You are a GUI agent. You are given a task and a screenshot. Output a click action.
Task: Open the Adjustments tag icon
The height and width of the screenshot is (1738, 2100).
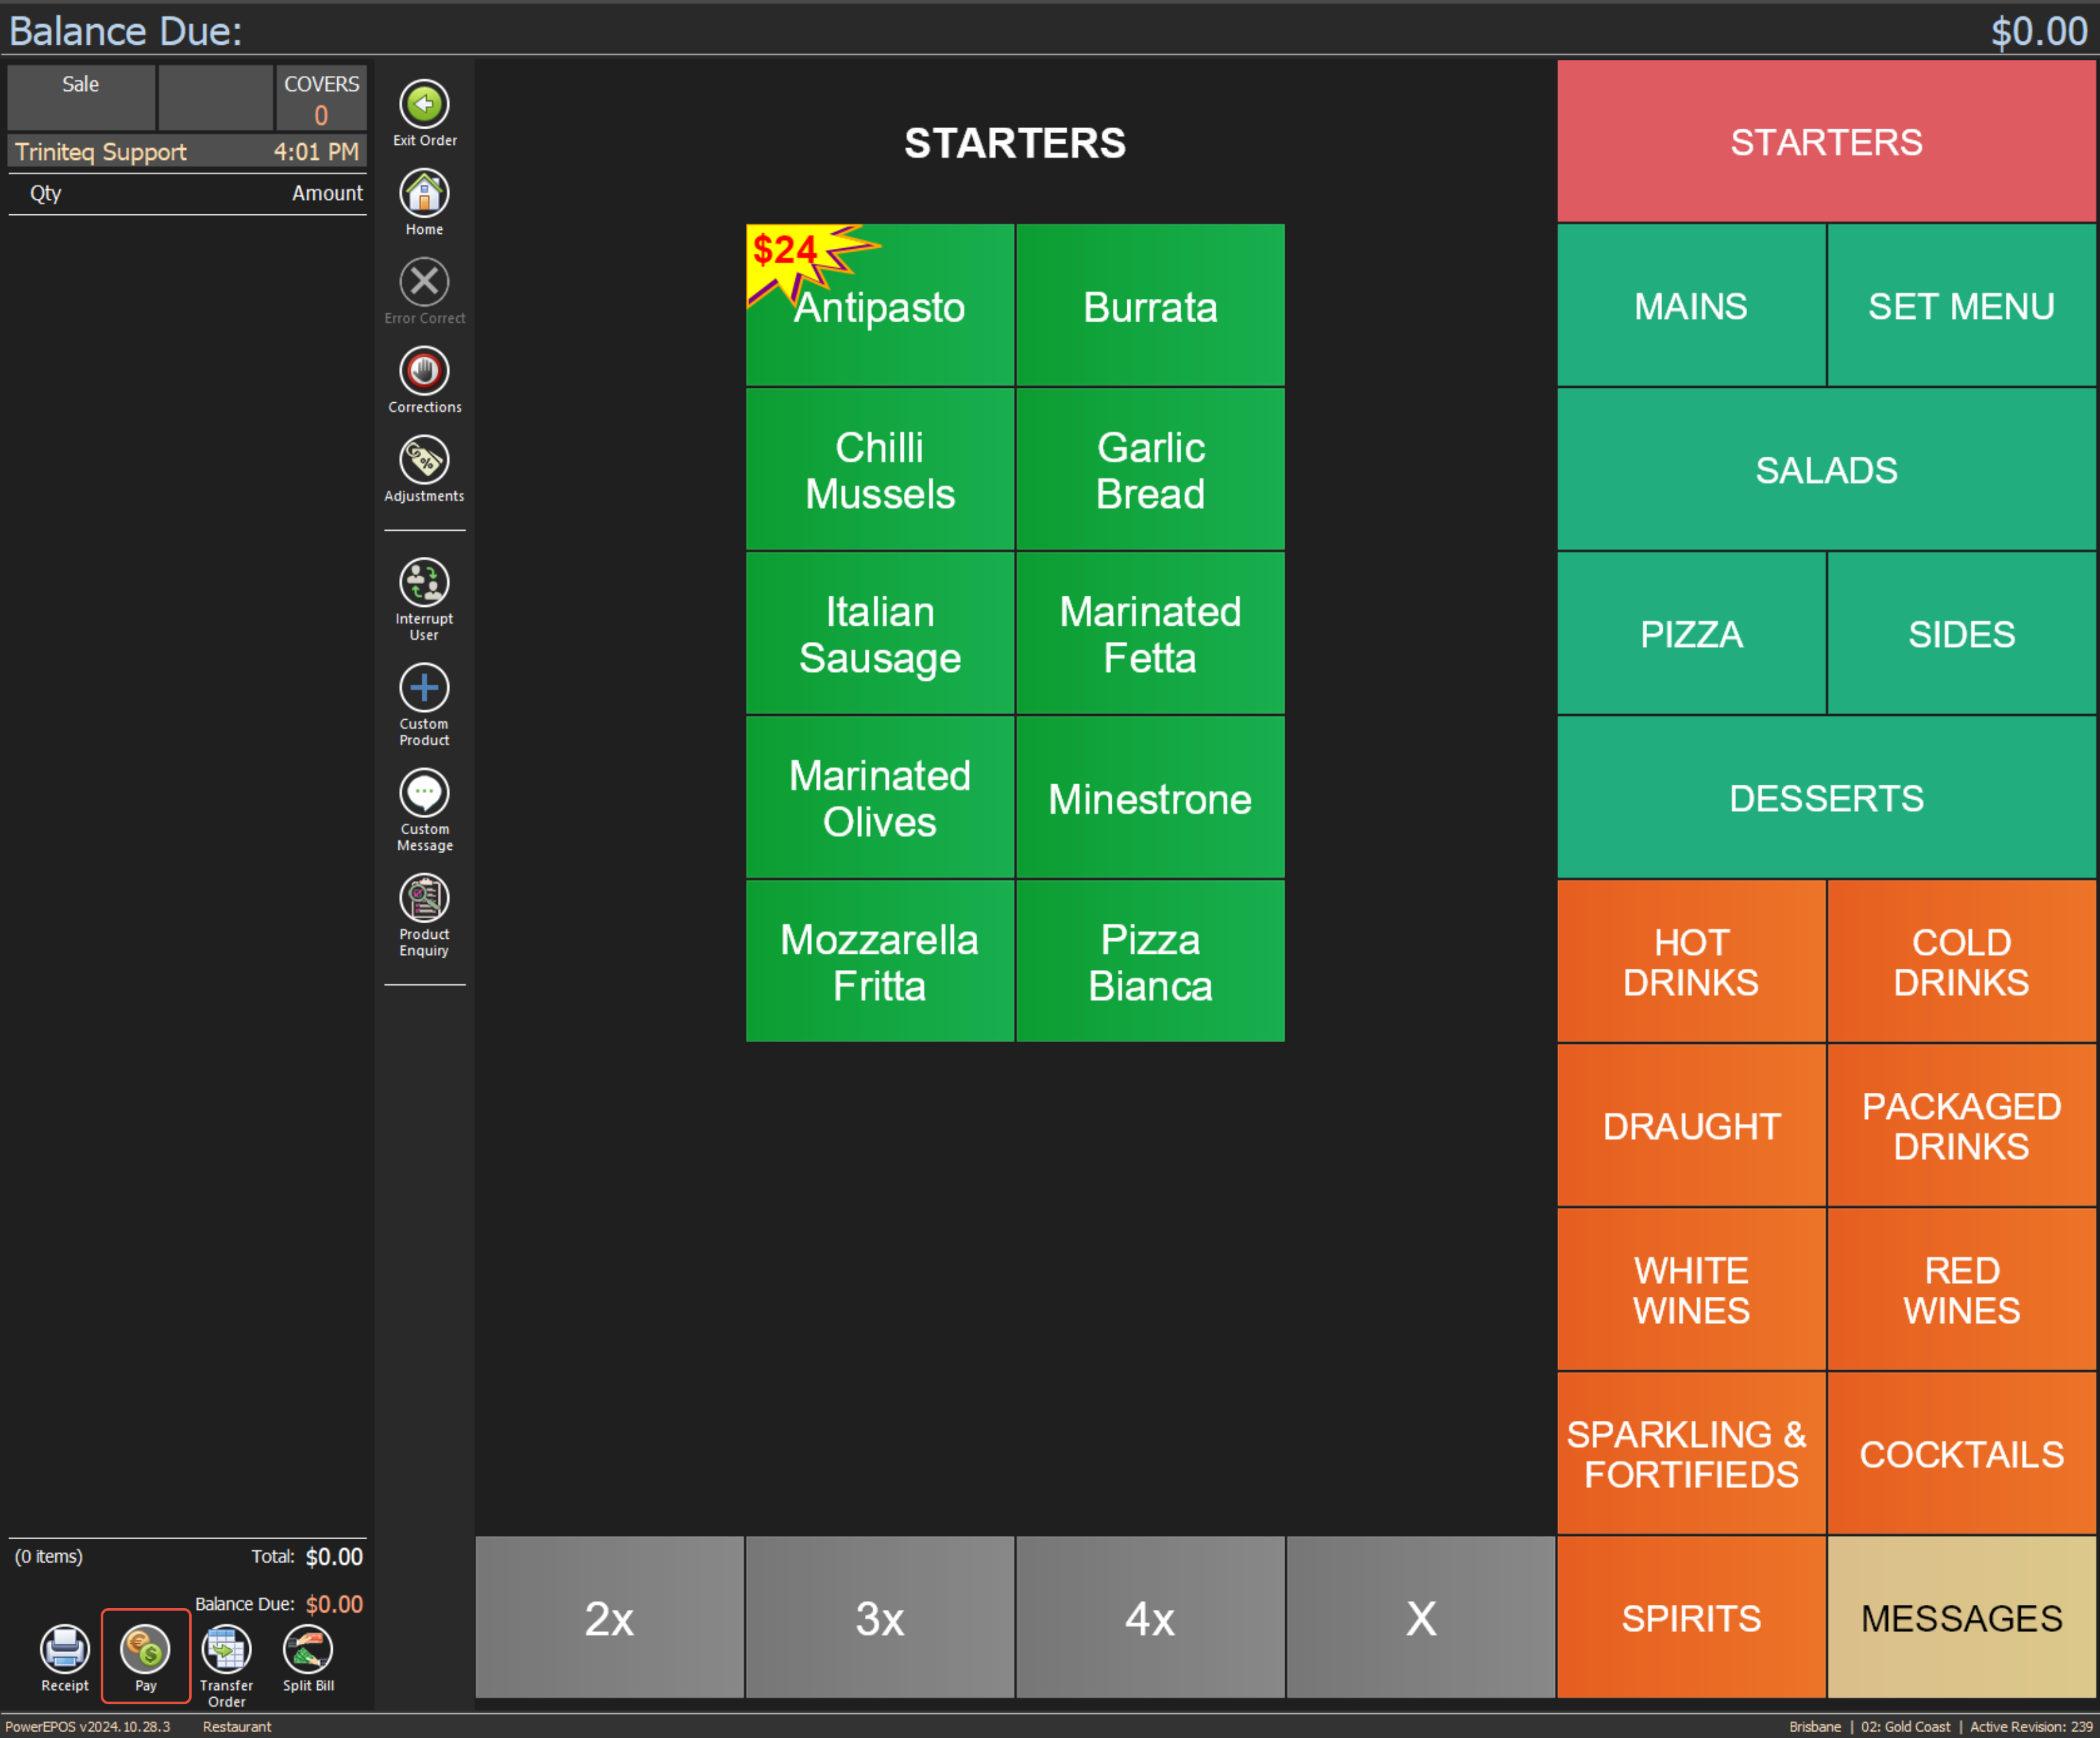point(424,460)
